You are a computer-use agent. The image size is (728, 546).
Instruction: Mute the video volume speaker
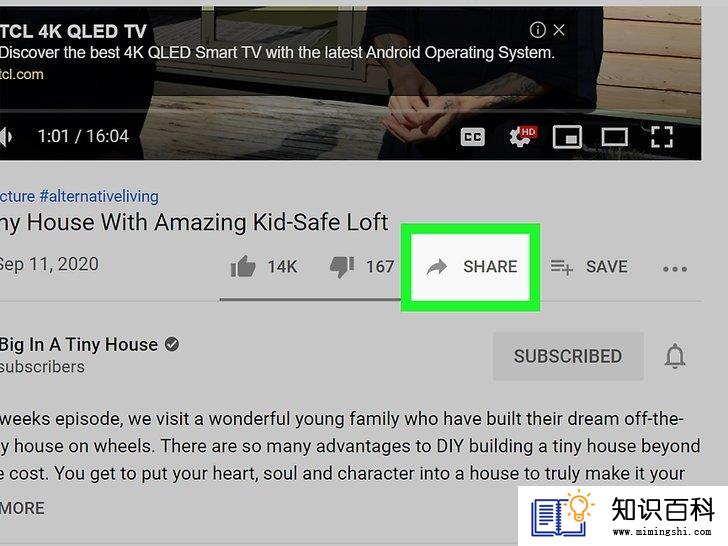pos(6,136)
